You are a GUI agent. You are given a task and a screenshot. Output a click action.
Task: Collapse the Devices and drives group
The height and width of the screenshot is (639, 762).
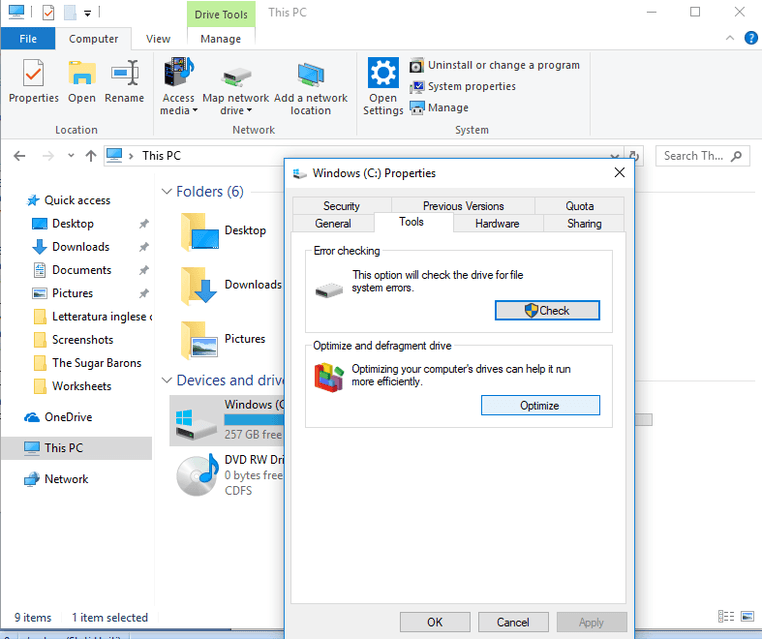pyautogui.click(x=167, y=380)
